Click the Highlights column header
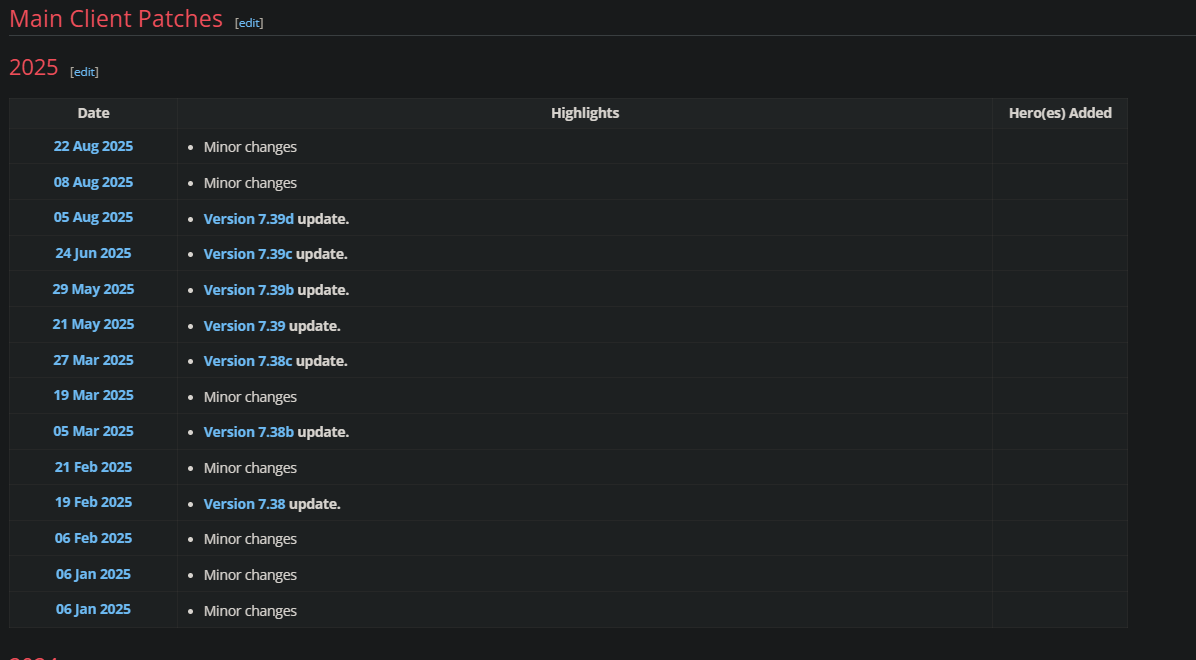 585,113
